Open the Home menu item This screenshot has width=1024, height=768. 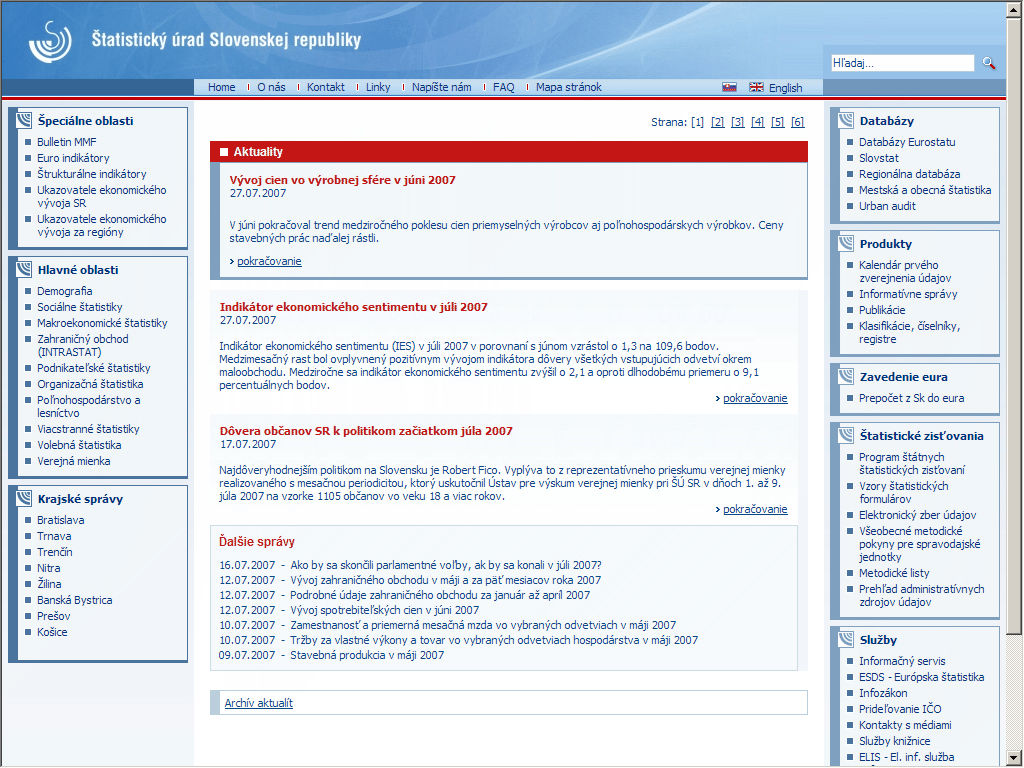click(221, 87)
